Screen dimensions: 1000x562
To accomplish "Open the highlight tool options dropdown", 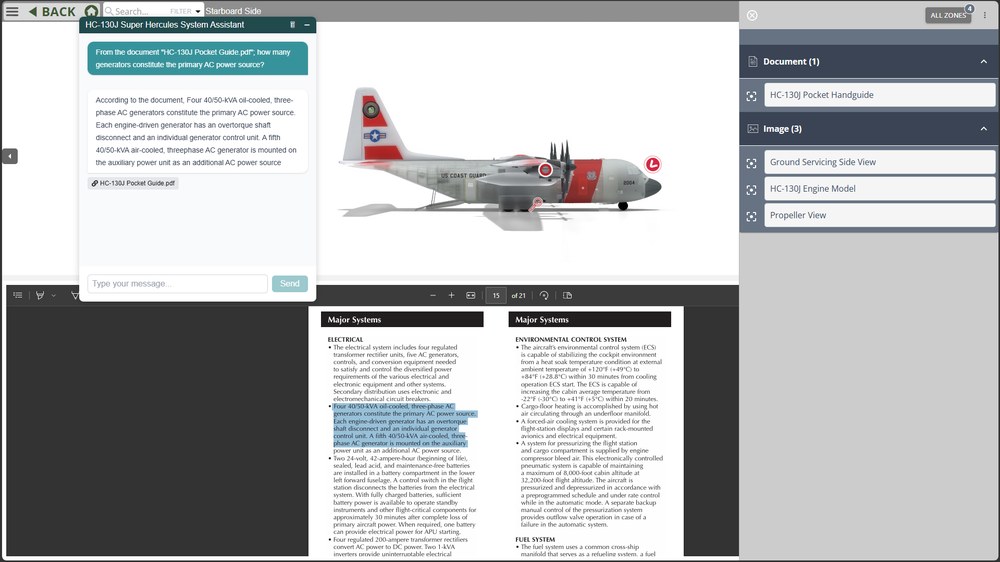I will click(x=54, y=295).
